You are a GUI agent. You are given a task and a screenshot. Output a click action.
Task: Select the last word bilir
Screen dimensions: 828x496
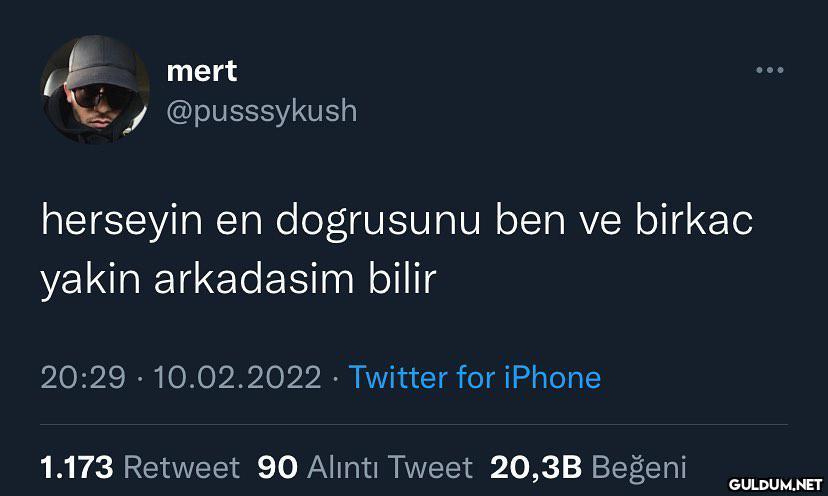[x=402, y=279]
